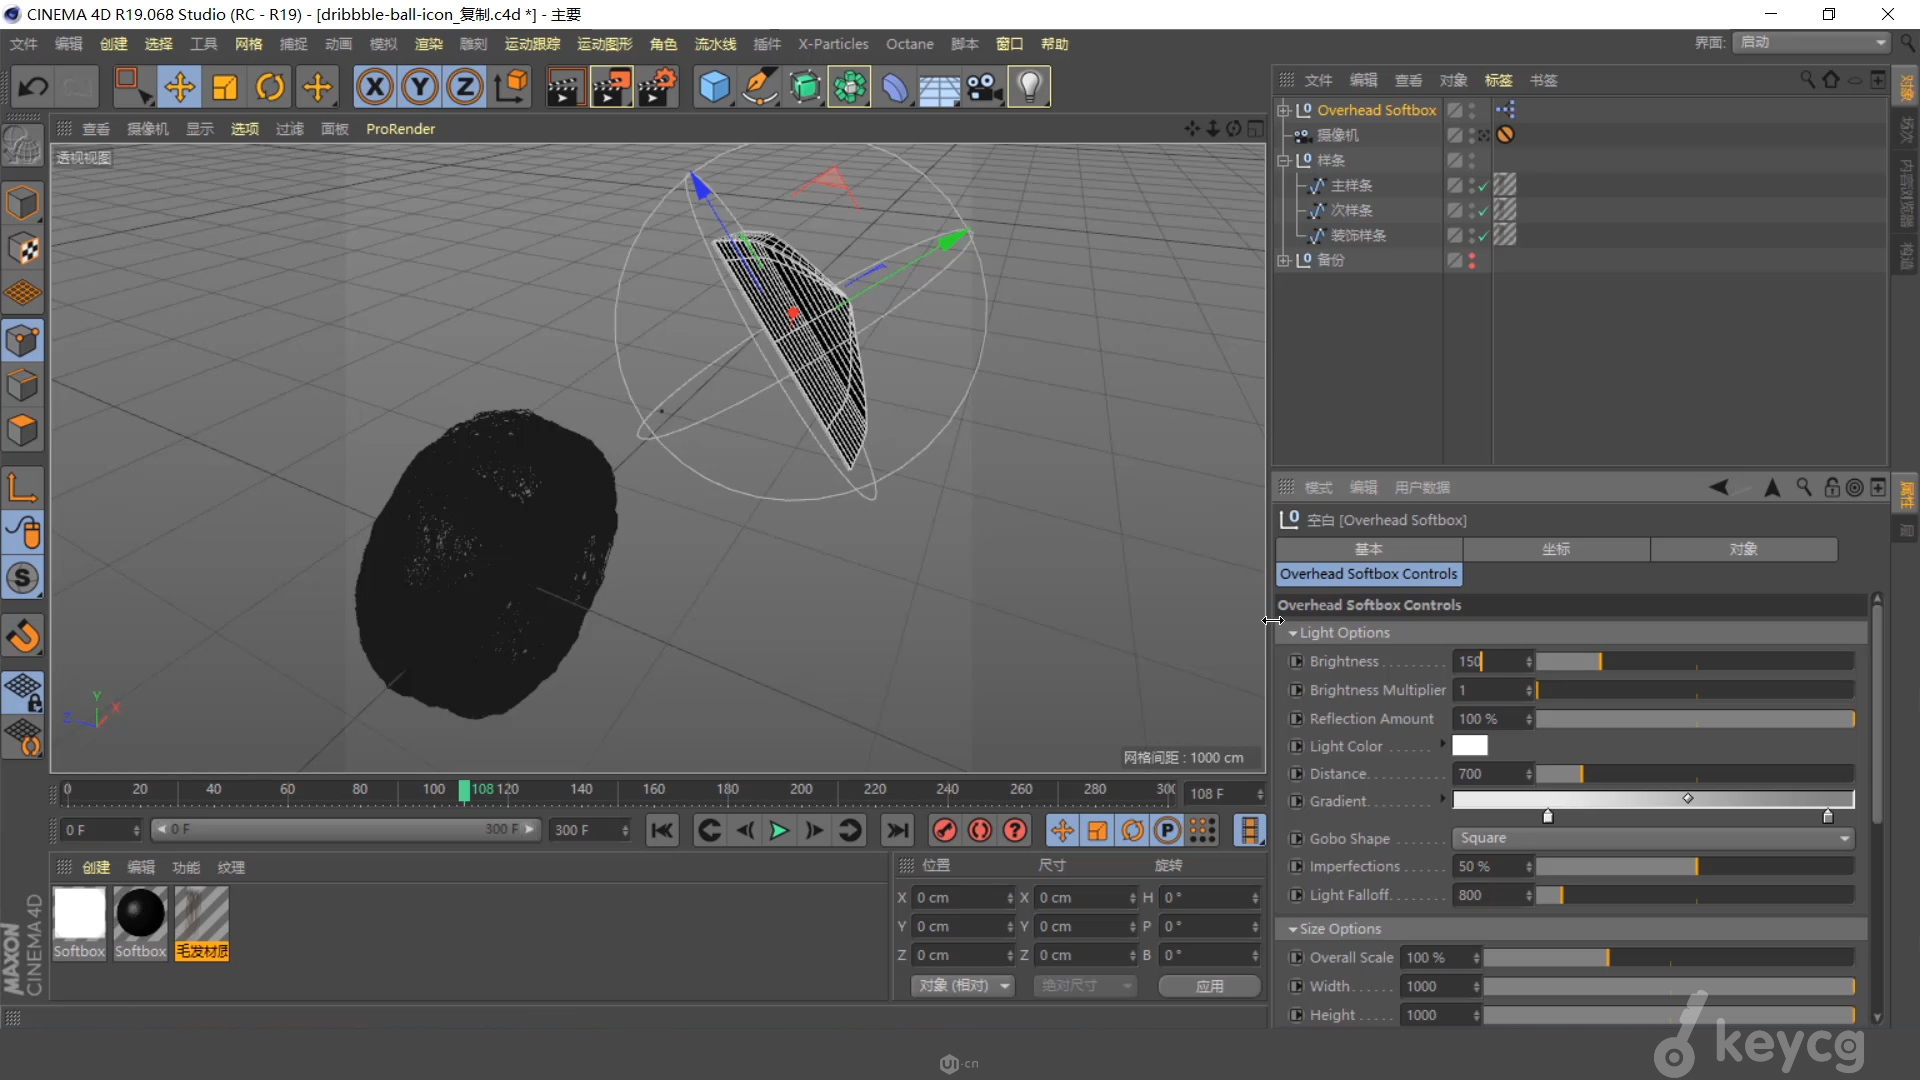
Task: Render to Picture Viewer icon
Action: pyautogui.click(x=611, y=87)
